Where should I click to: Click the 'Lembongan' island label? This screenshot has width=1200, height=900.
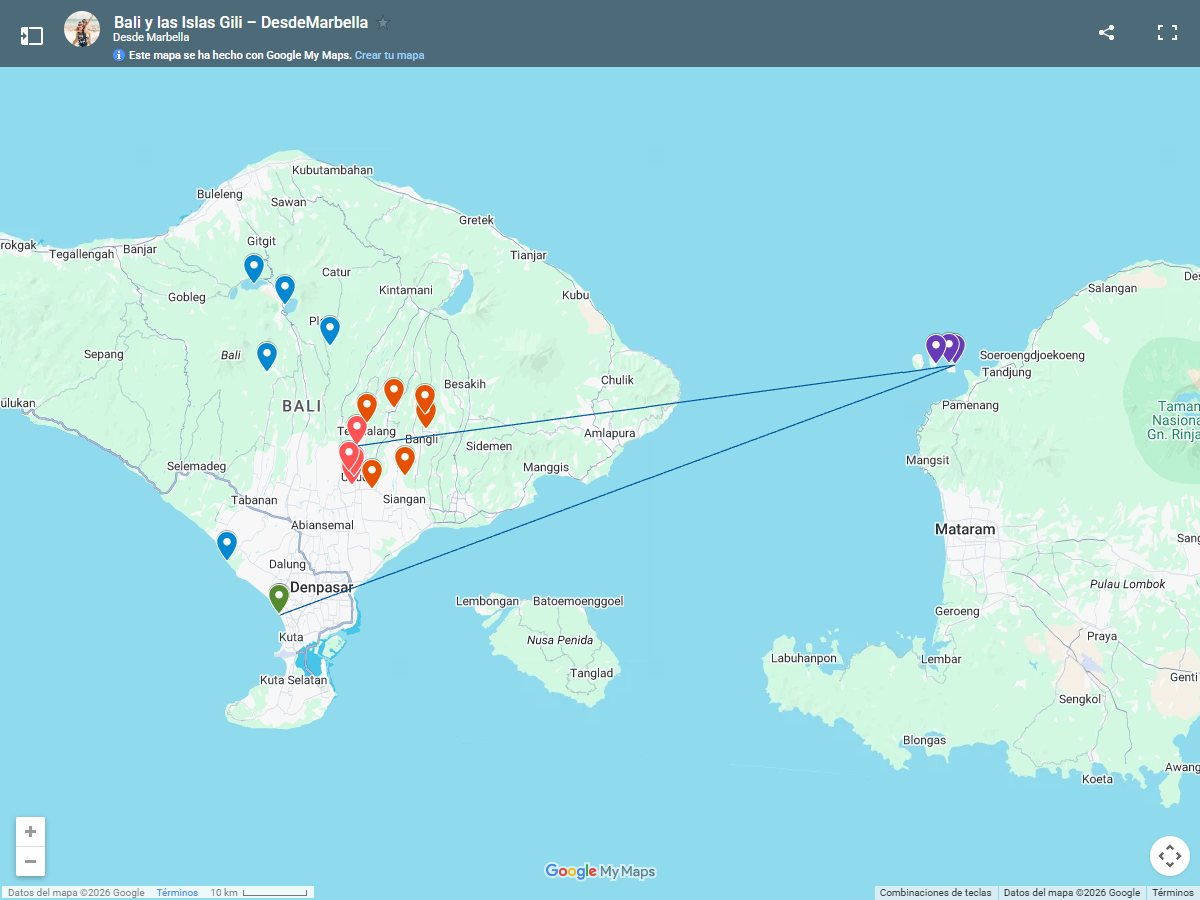[487, 601]
